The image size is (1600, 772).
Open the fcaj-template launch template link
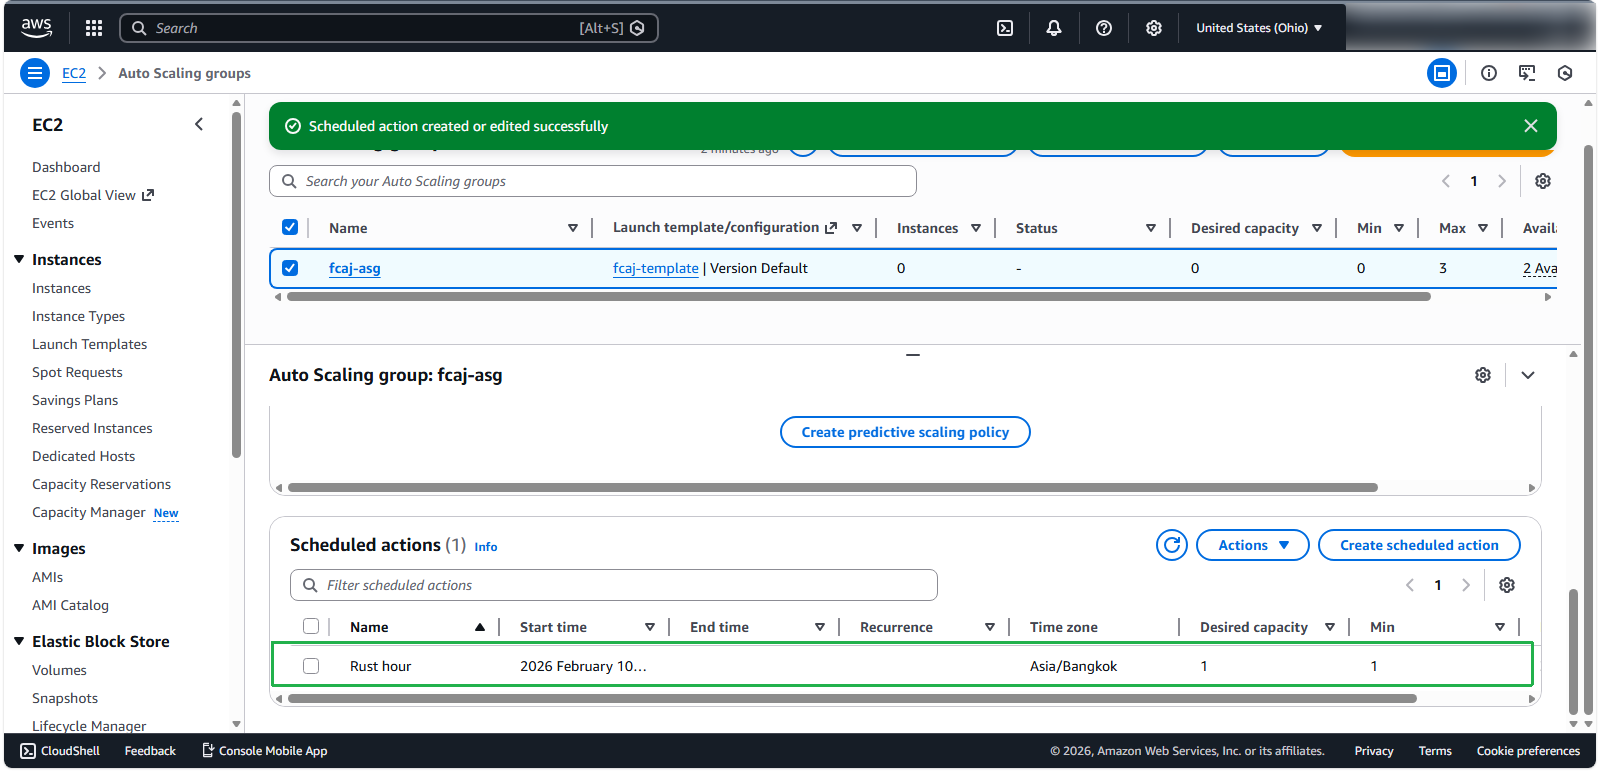point(656,268)
